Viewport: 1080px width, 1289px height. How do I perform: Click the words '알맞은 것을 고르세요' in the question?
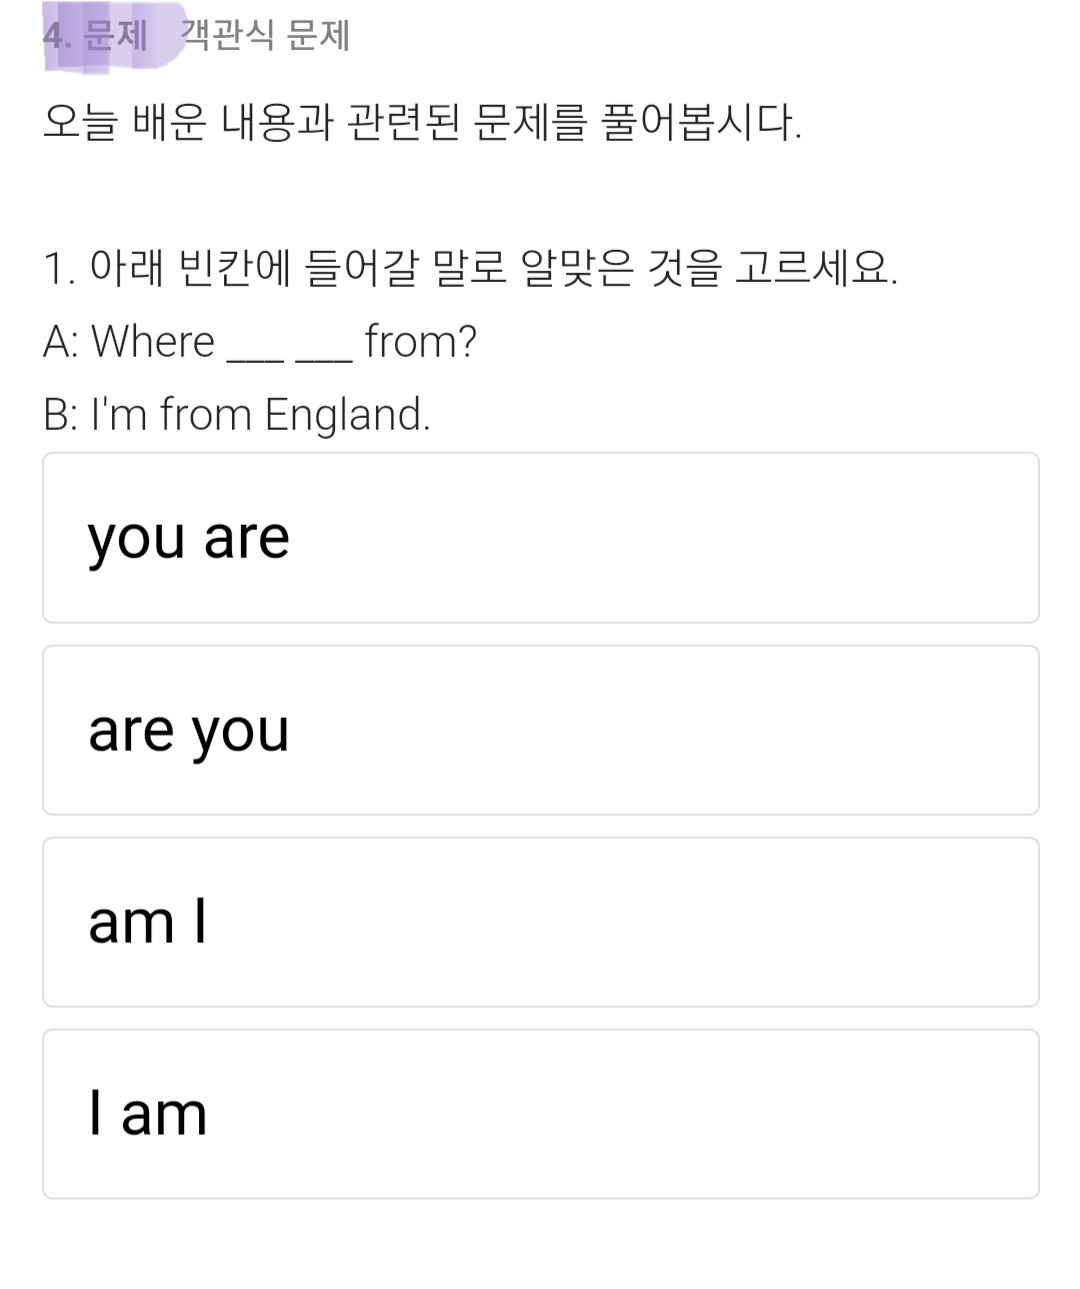click(710, 268)
